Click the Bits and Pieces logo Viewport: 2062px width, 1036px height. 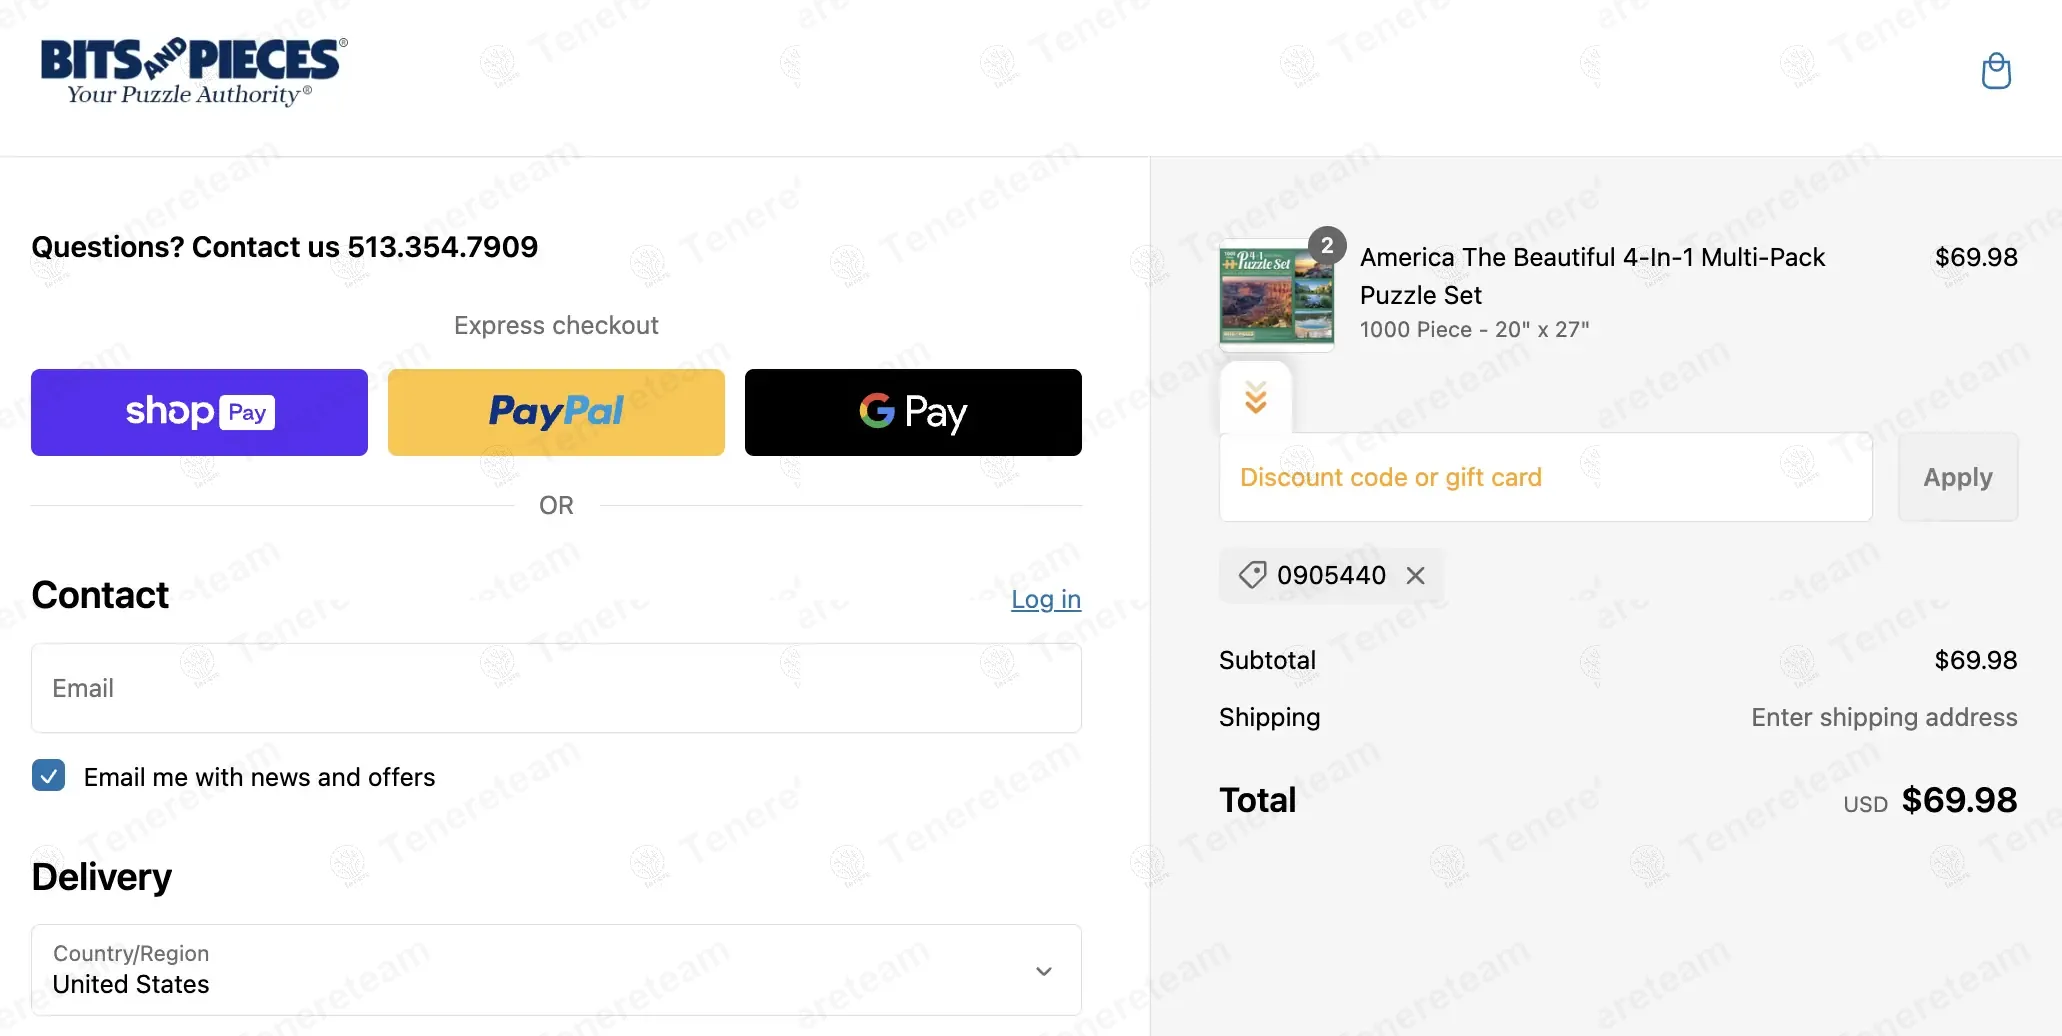point(193,71)
